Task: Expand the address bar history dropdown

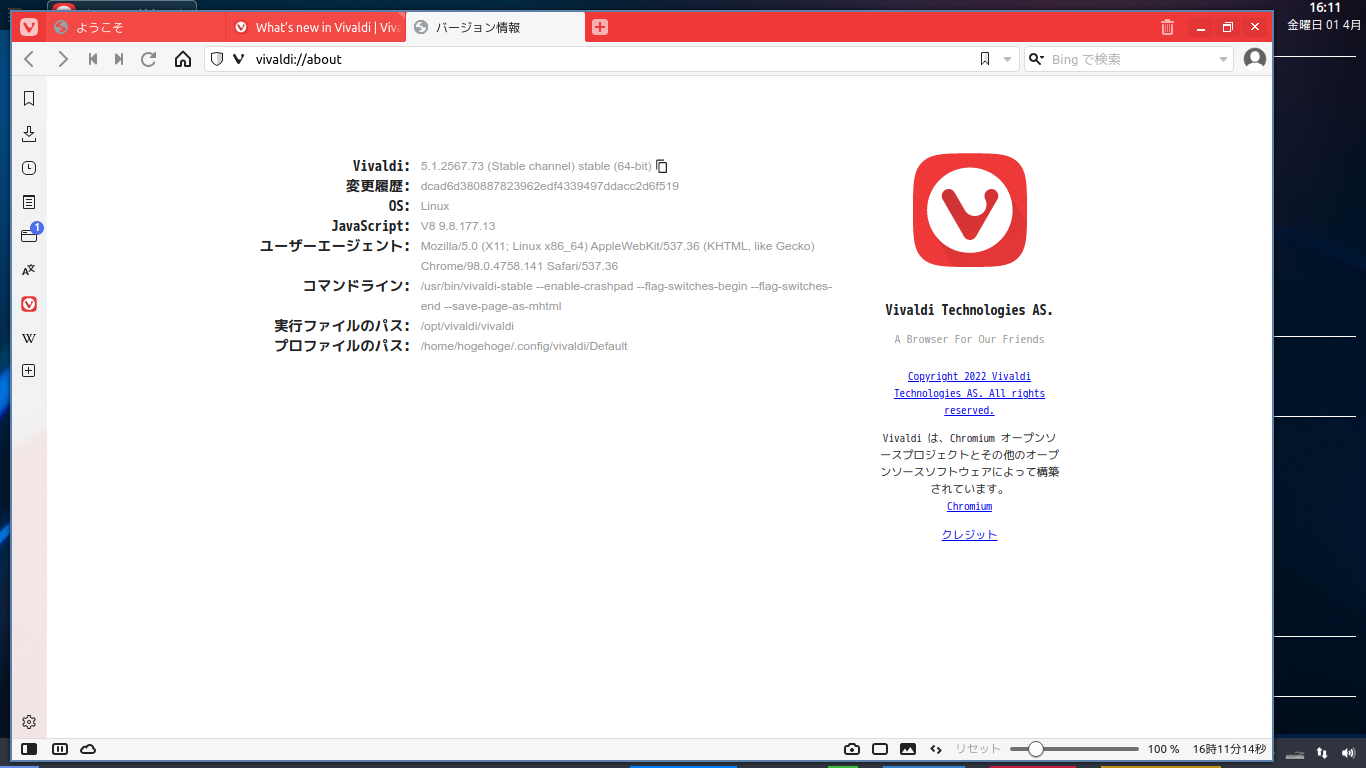Action: point(1008,59)
